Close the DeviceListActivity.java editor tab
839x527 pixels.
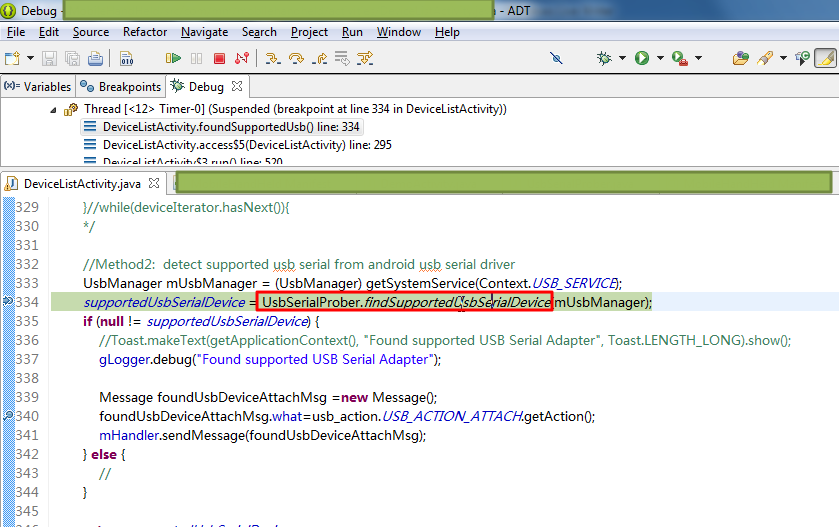[154, 183]
